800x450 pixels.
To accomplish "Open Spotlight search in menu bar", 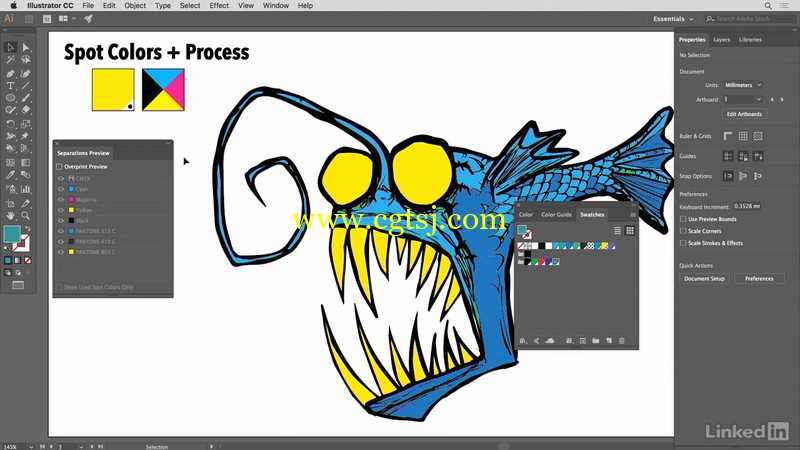I will click(768, 6).
